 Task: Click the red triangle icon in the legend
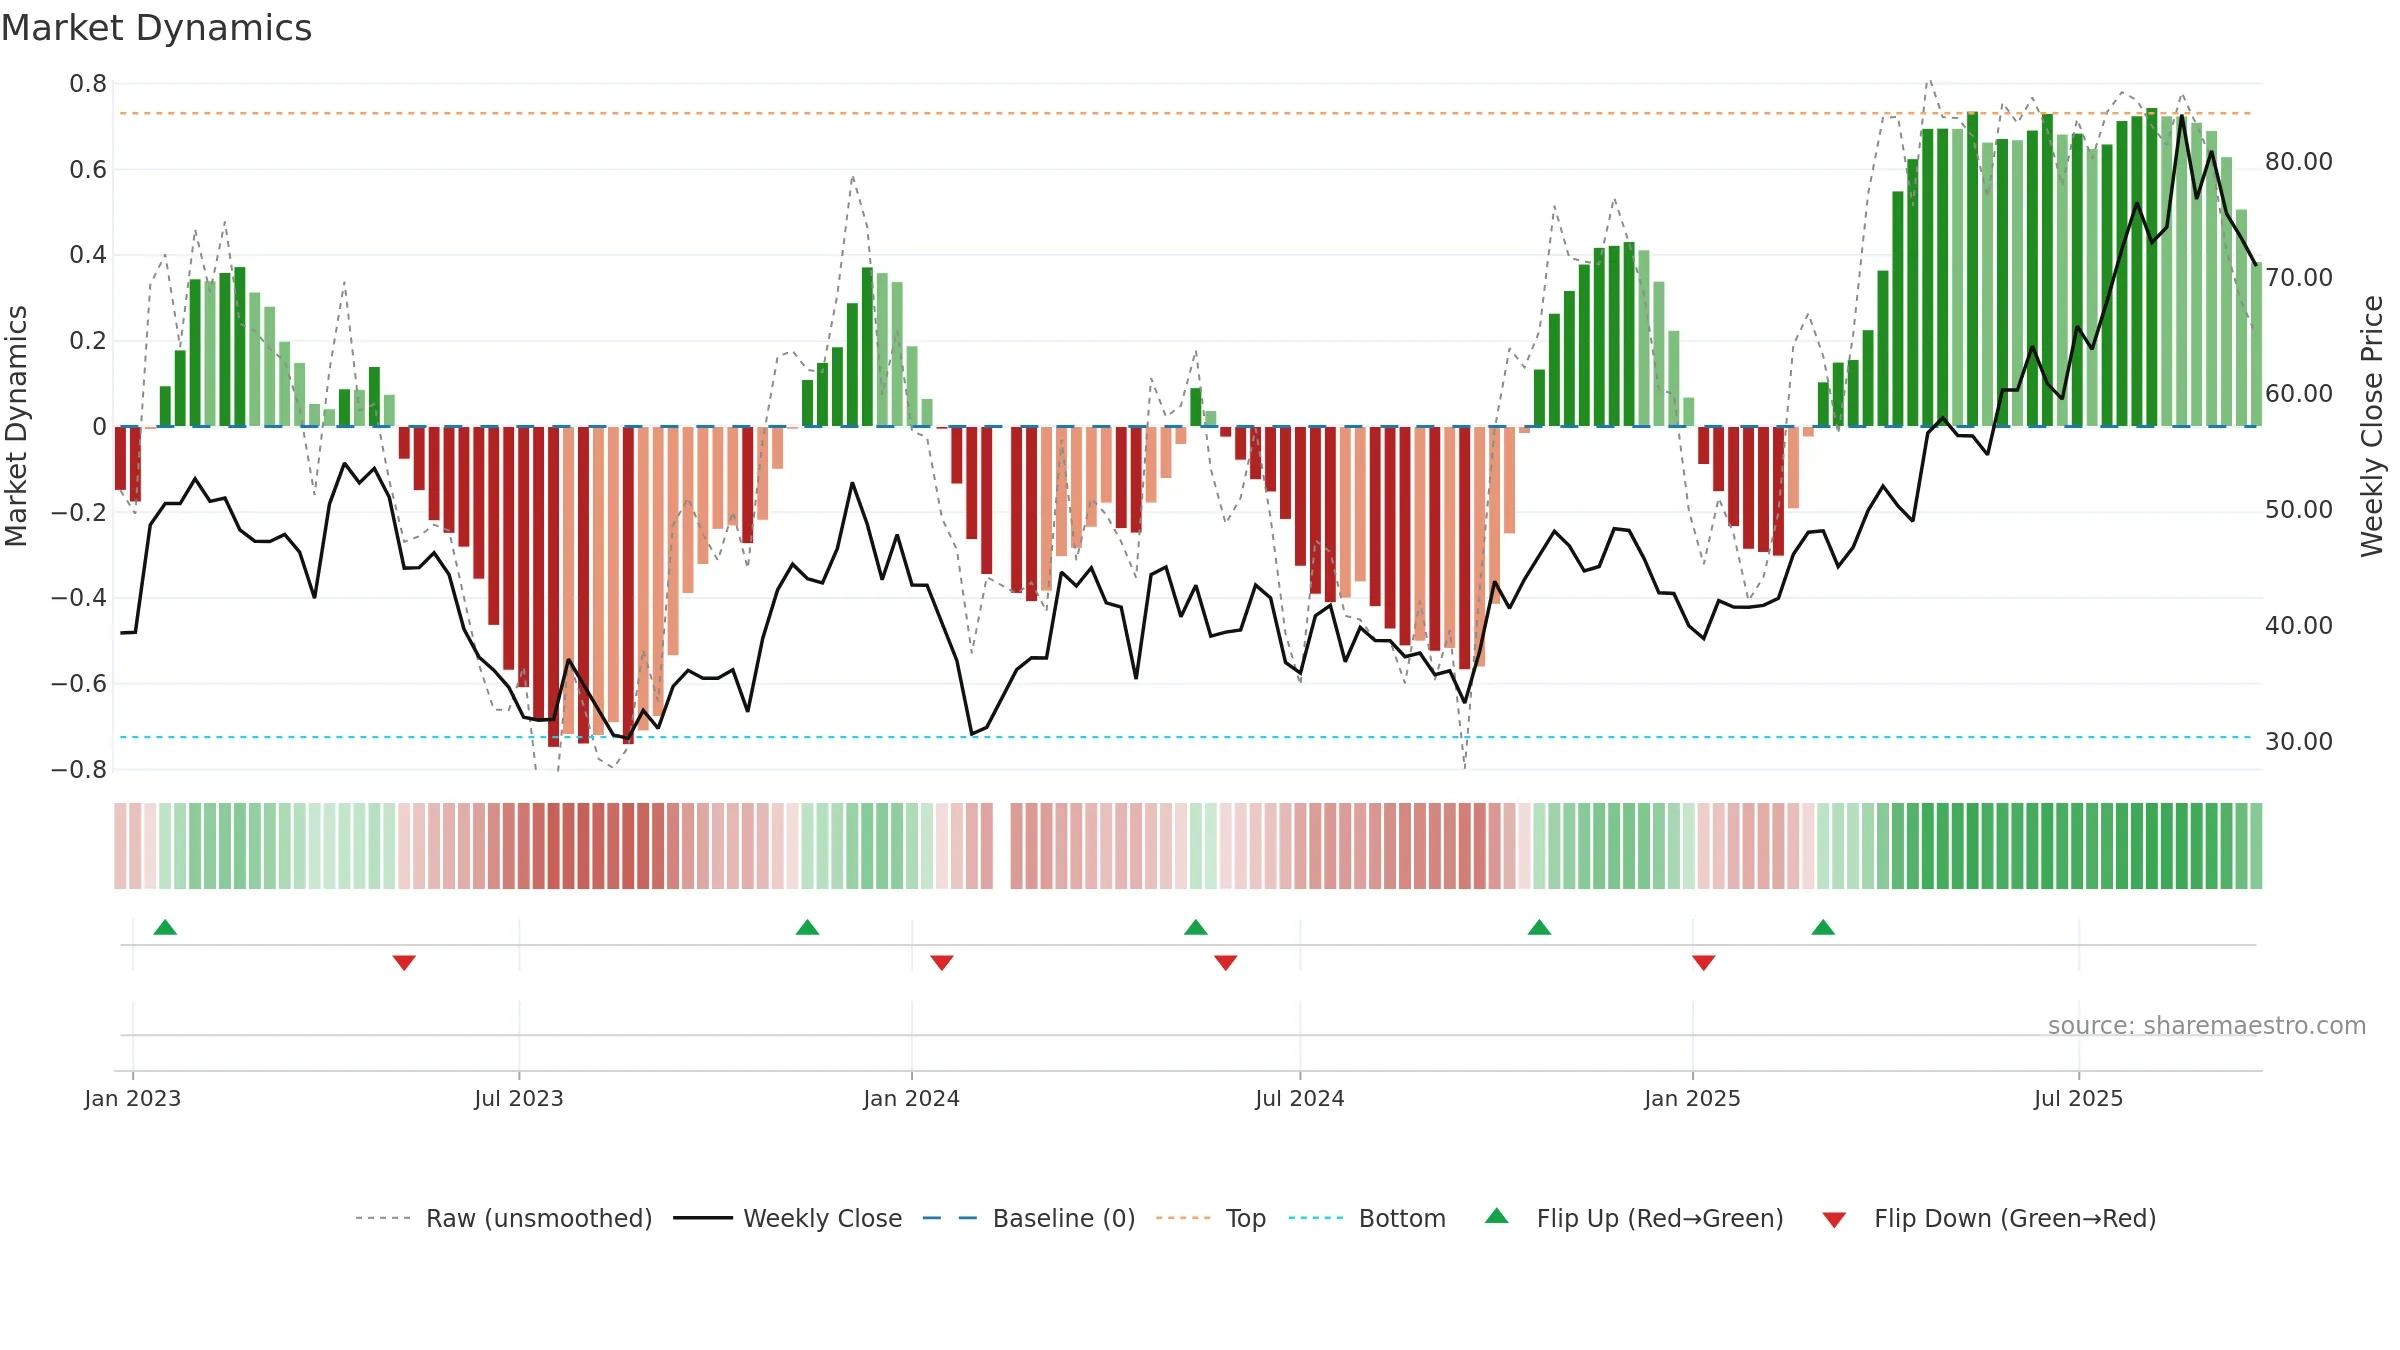click(x=1834, y=1220)
